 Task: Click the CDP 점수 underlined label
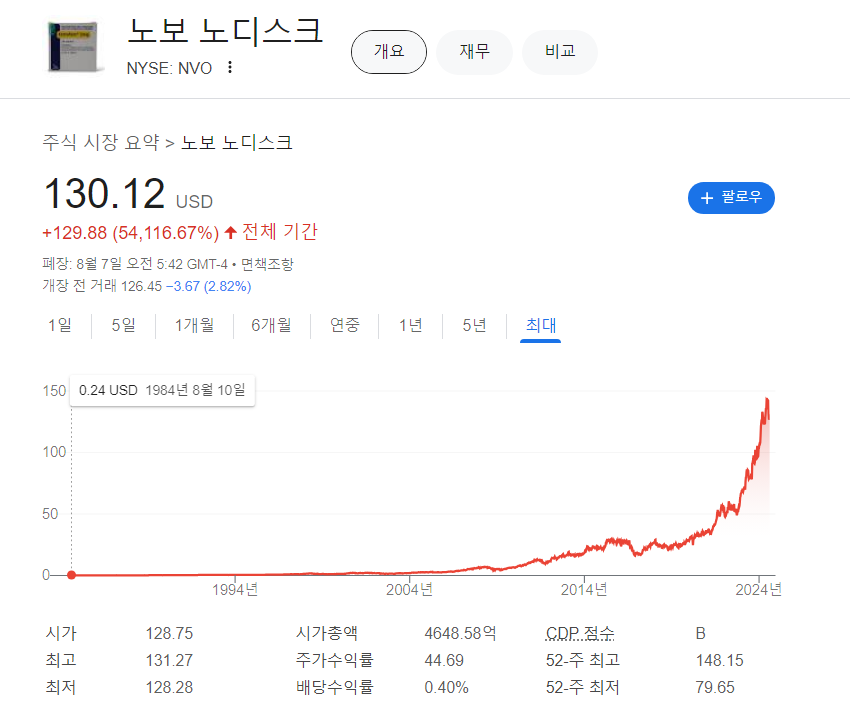[x=579, y=633]
